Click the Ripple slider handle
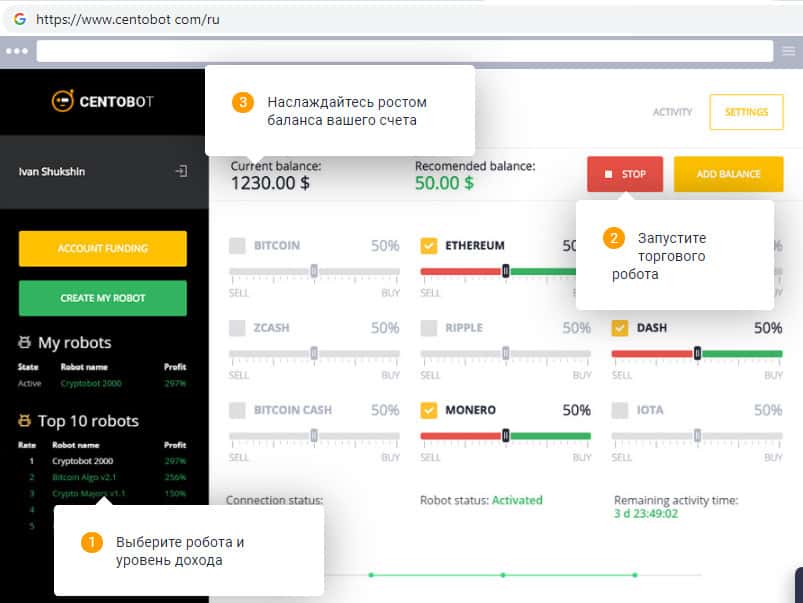This screenshot has height=603, width=803. [x=505, y=353]
